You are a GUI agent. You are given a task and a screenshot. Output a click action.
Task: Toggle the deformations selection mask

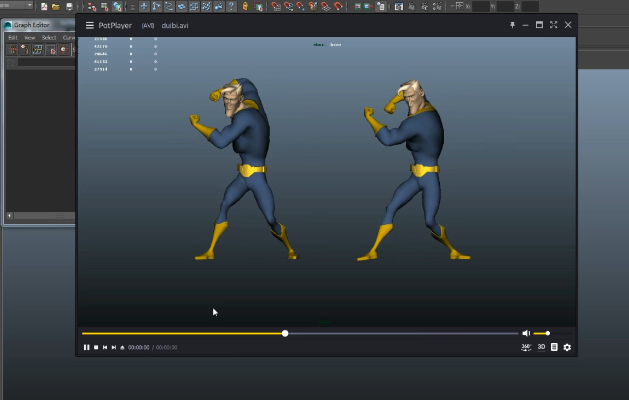click(x=194, y=6)
